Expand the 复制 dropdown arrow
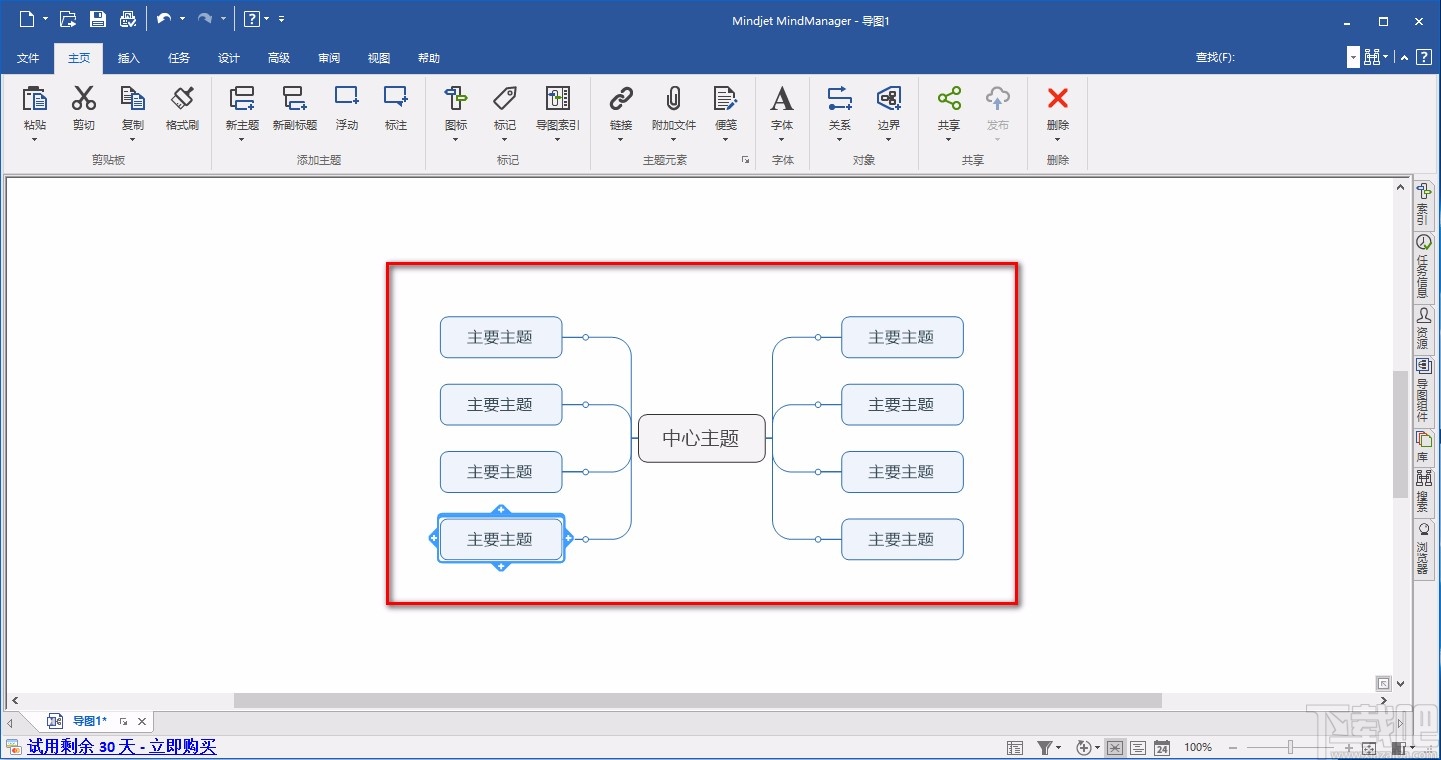The height and width of the screenshot is (760, 1441). click(133, 140)
